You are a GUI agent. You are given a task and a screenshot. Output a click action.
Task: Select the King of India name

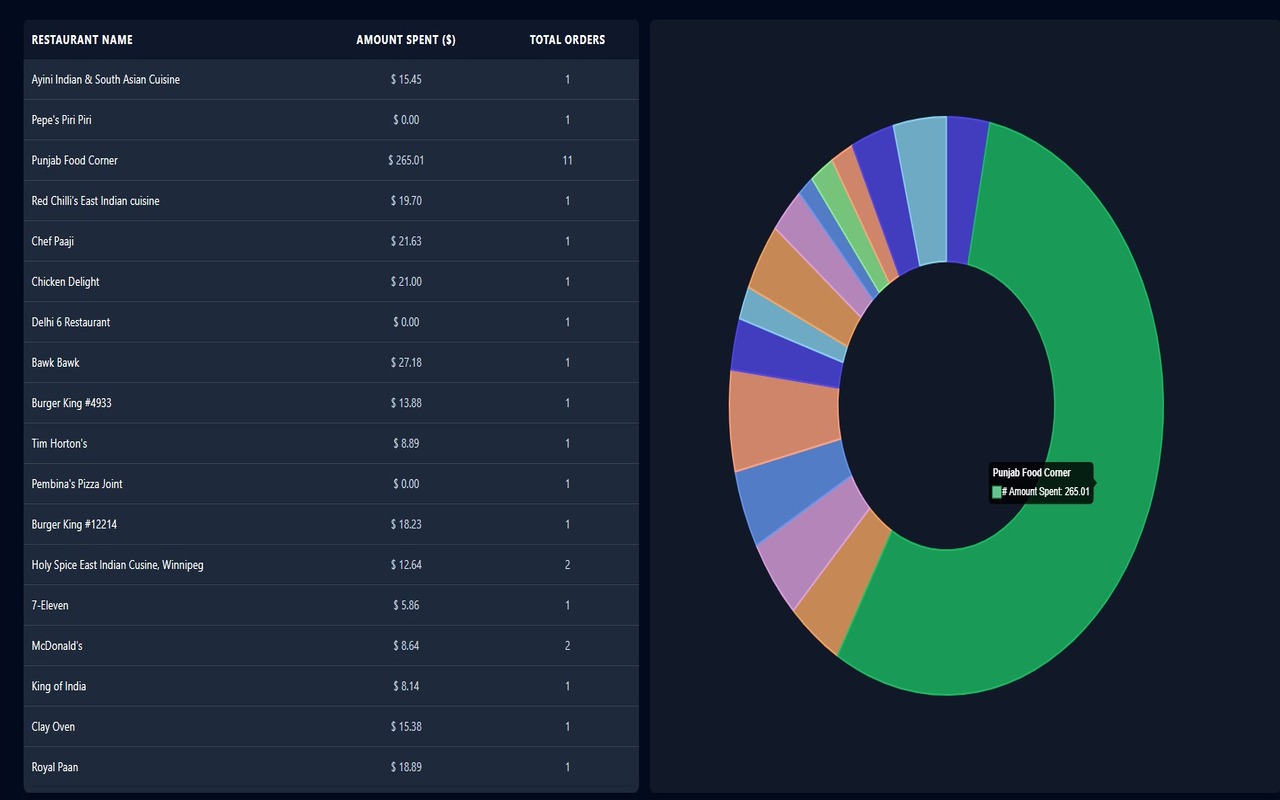coord(58,687)
